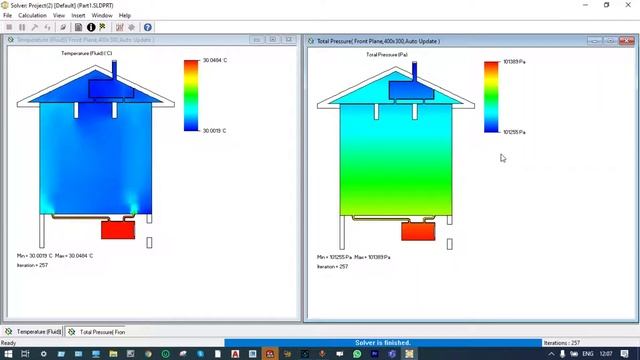This screenshot has width=640, height=360.
Task: Click the goals flag icon in toolbar
Action: point(102,27)
